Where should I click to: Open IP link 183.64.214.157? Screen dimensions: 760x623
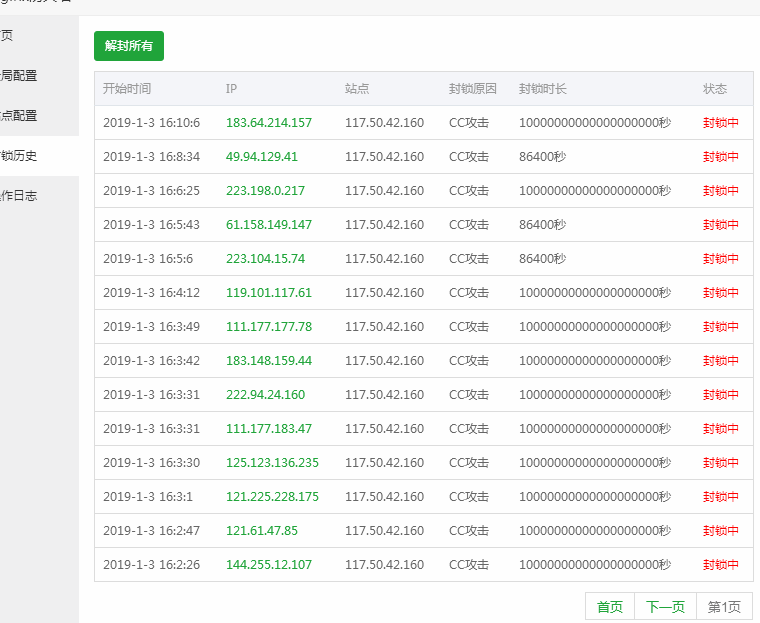(269, 123)
